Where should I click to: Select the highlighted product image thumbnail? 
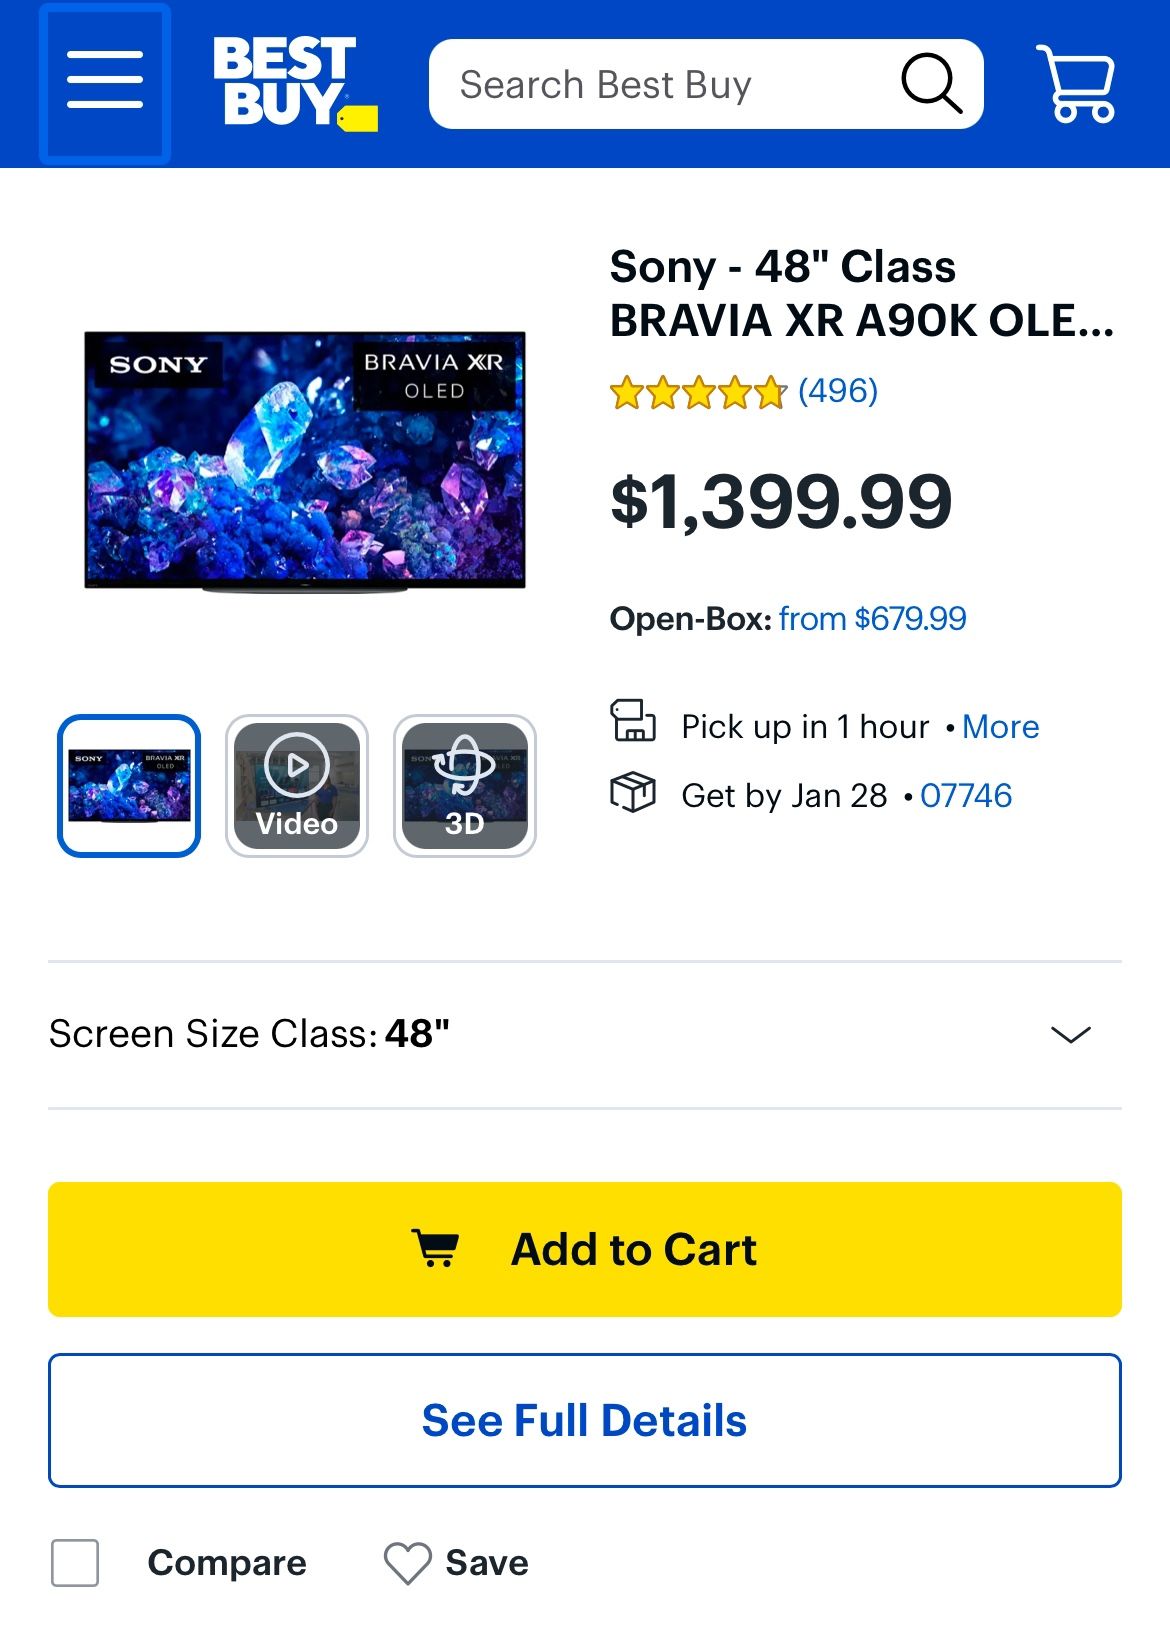[x=128, y=786]
